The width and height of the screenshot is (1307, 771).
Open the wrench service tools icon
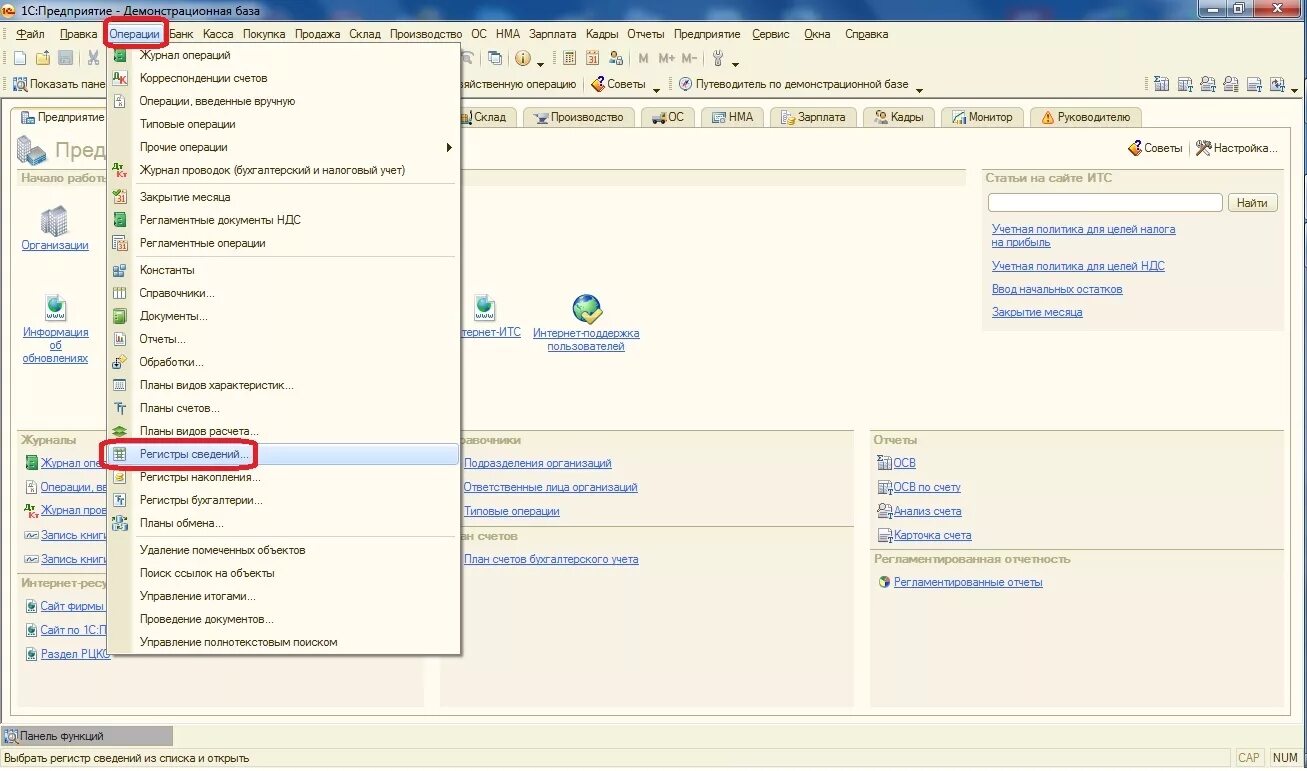tap(718, 58)
